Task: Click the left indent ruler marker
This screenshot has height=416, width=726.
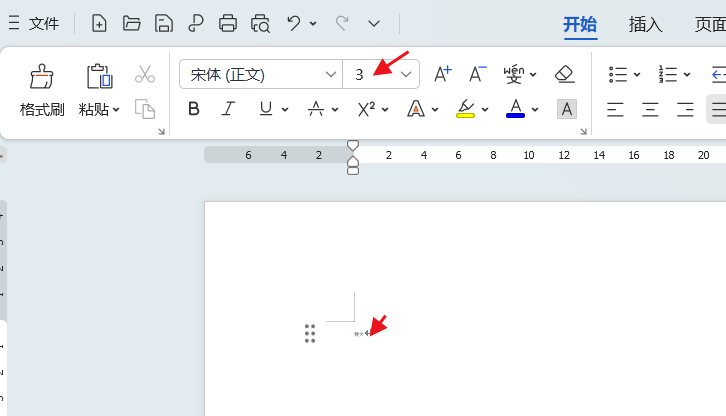Action: (x=353, y=170)
